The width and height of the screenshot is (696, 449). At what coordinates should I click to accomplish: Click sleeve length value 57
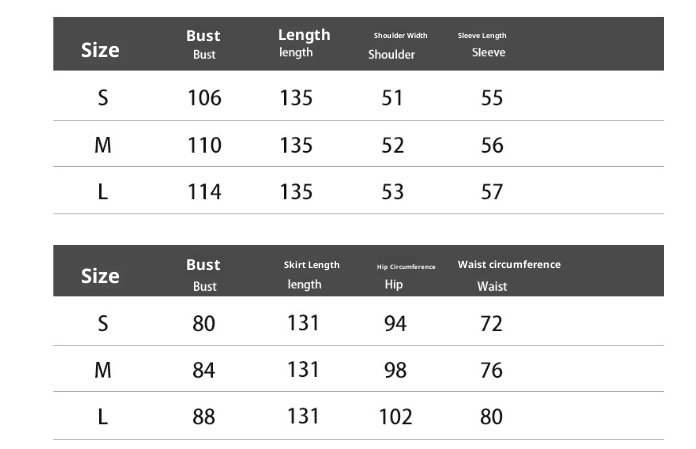492,191
